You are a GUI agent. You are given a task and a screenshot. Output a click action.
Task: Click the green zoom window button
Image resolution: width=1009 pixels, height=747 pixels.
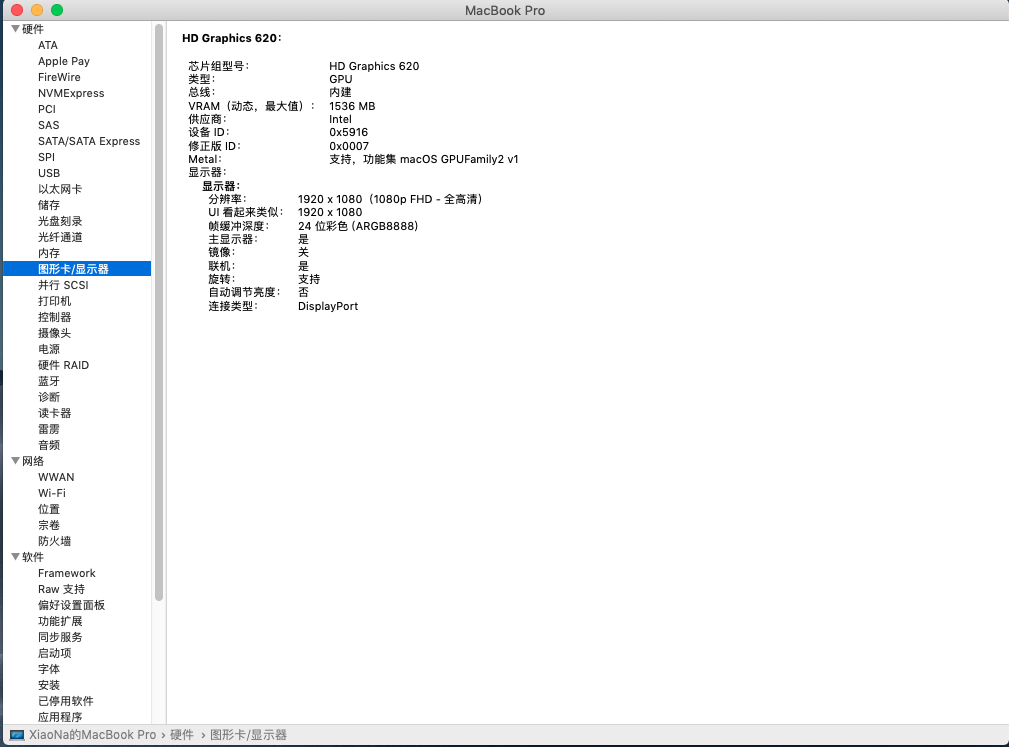[x=57, y=10]
